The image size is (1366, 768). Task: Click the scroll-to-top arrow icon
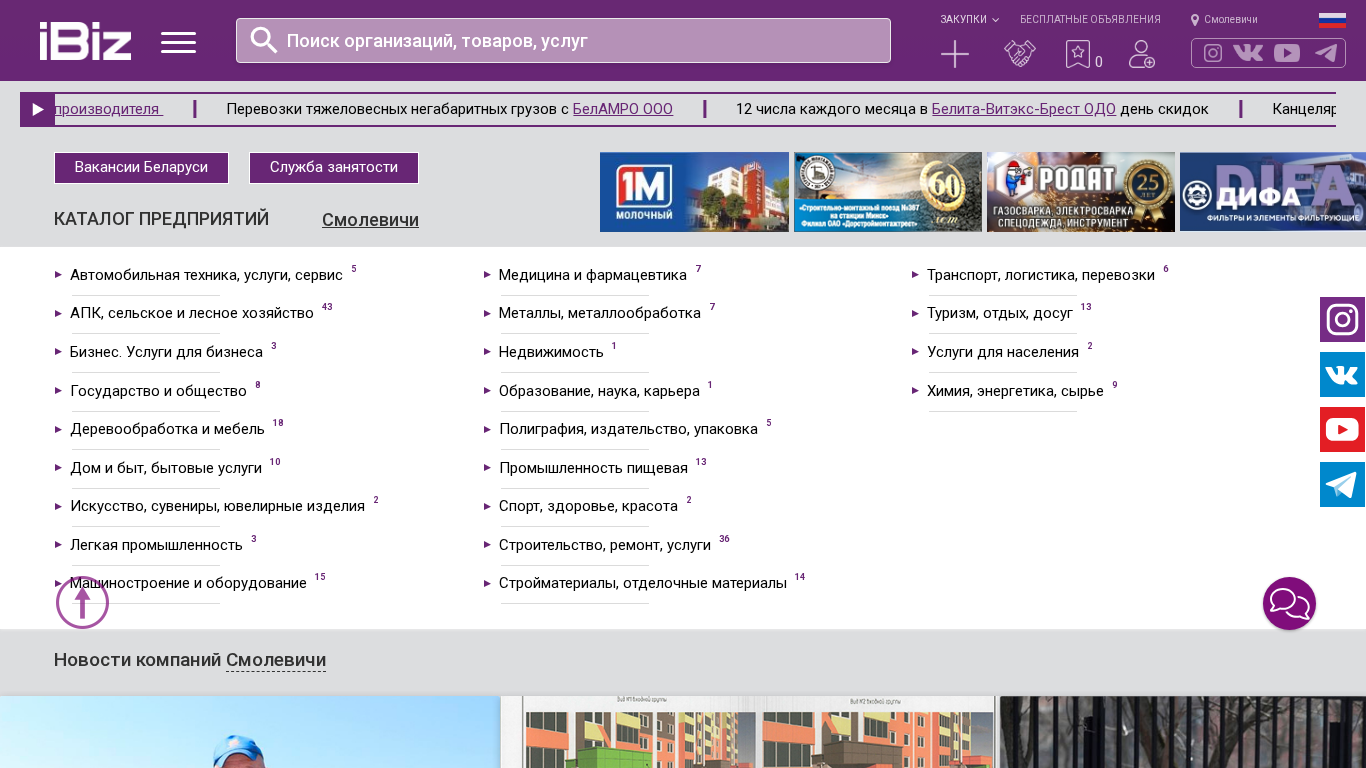tap(82, 603)
